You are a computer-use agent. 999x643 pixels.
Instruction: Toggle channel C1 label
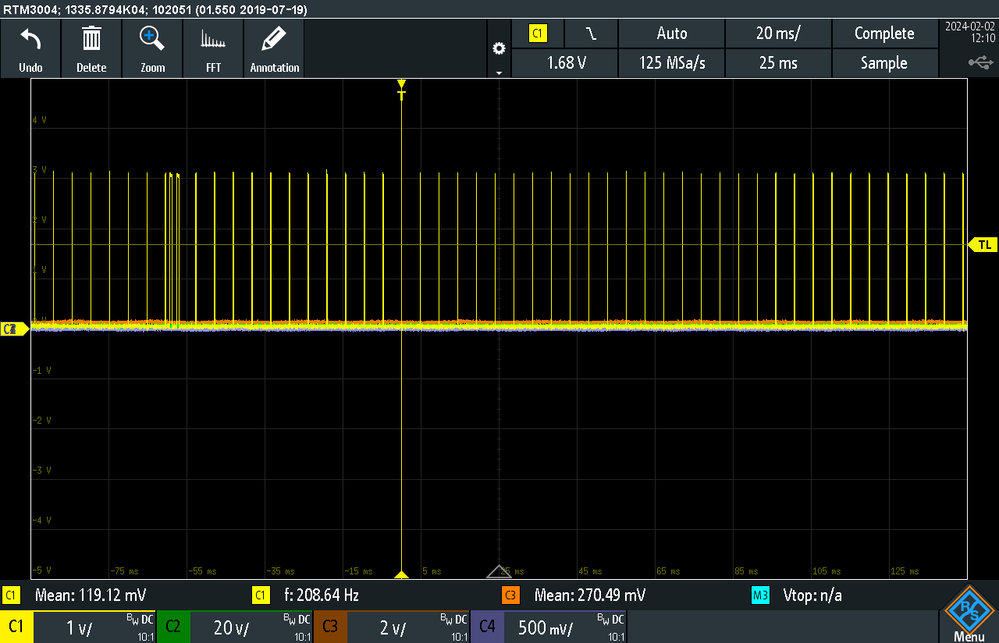tap(17, 627)
